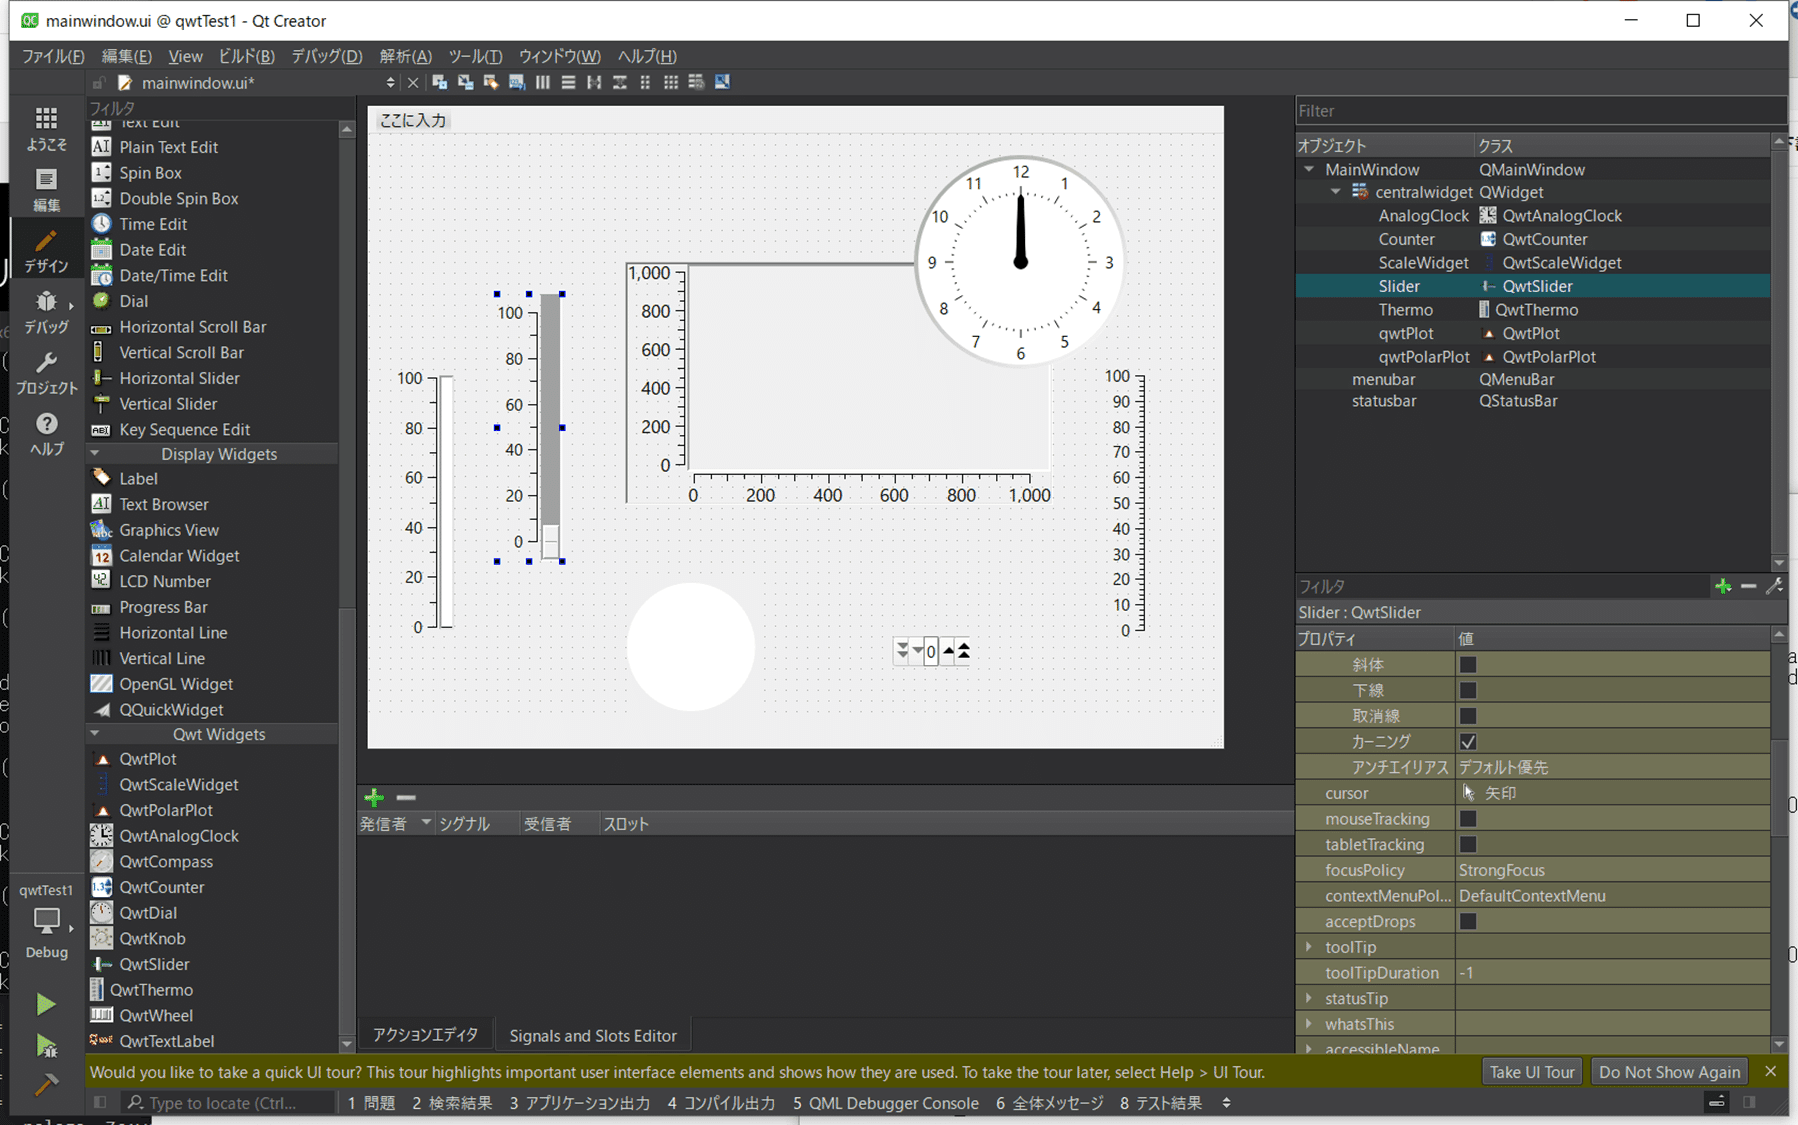This screenshot has height=1125, width=1798.
Task: Click the Adjust Size toolbar icon
Action: click(x=722, y=82)
